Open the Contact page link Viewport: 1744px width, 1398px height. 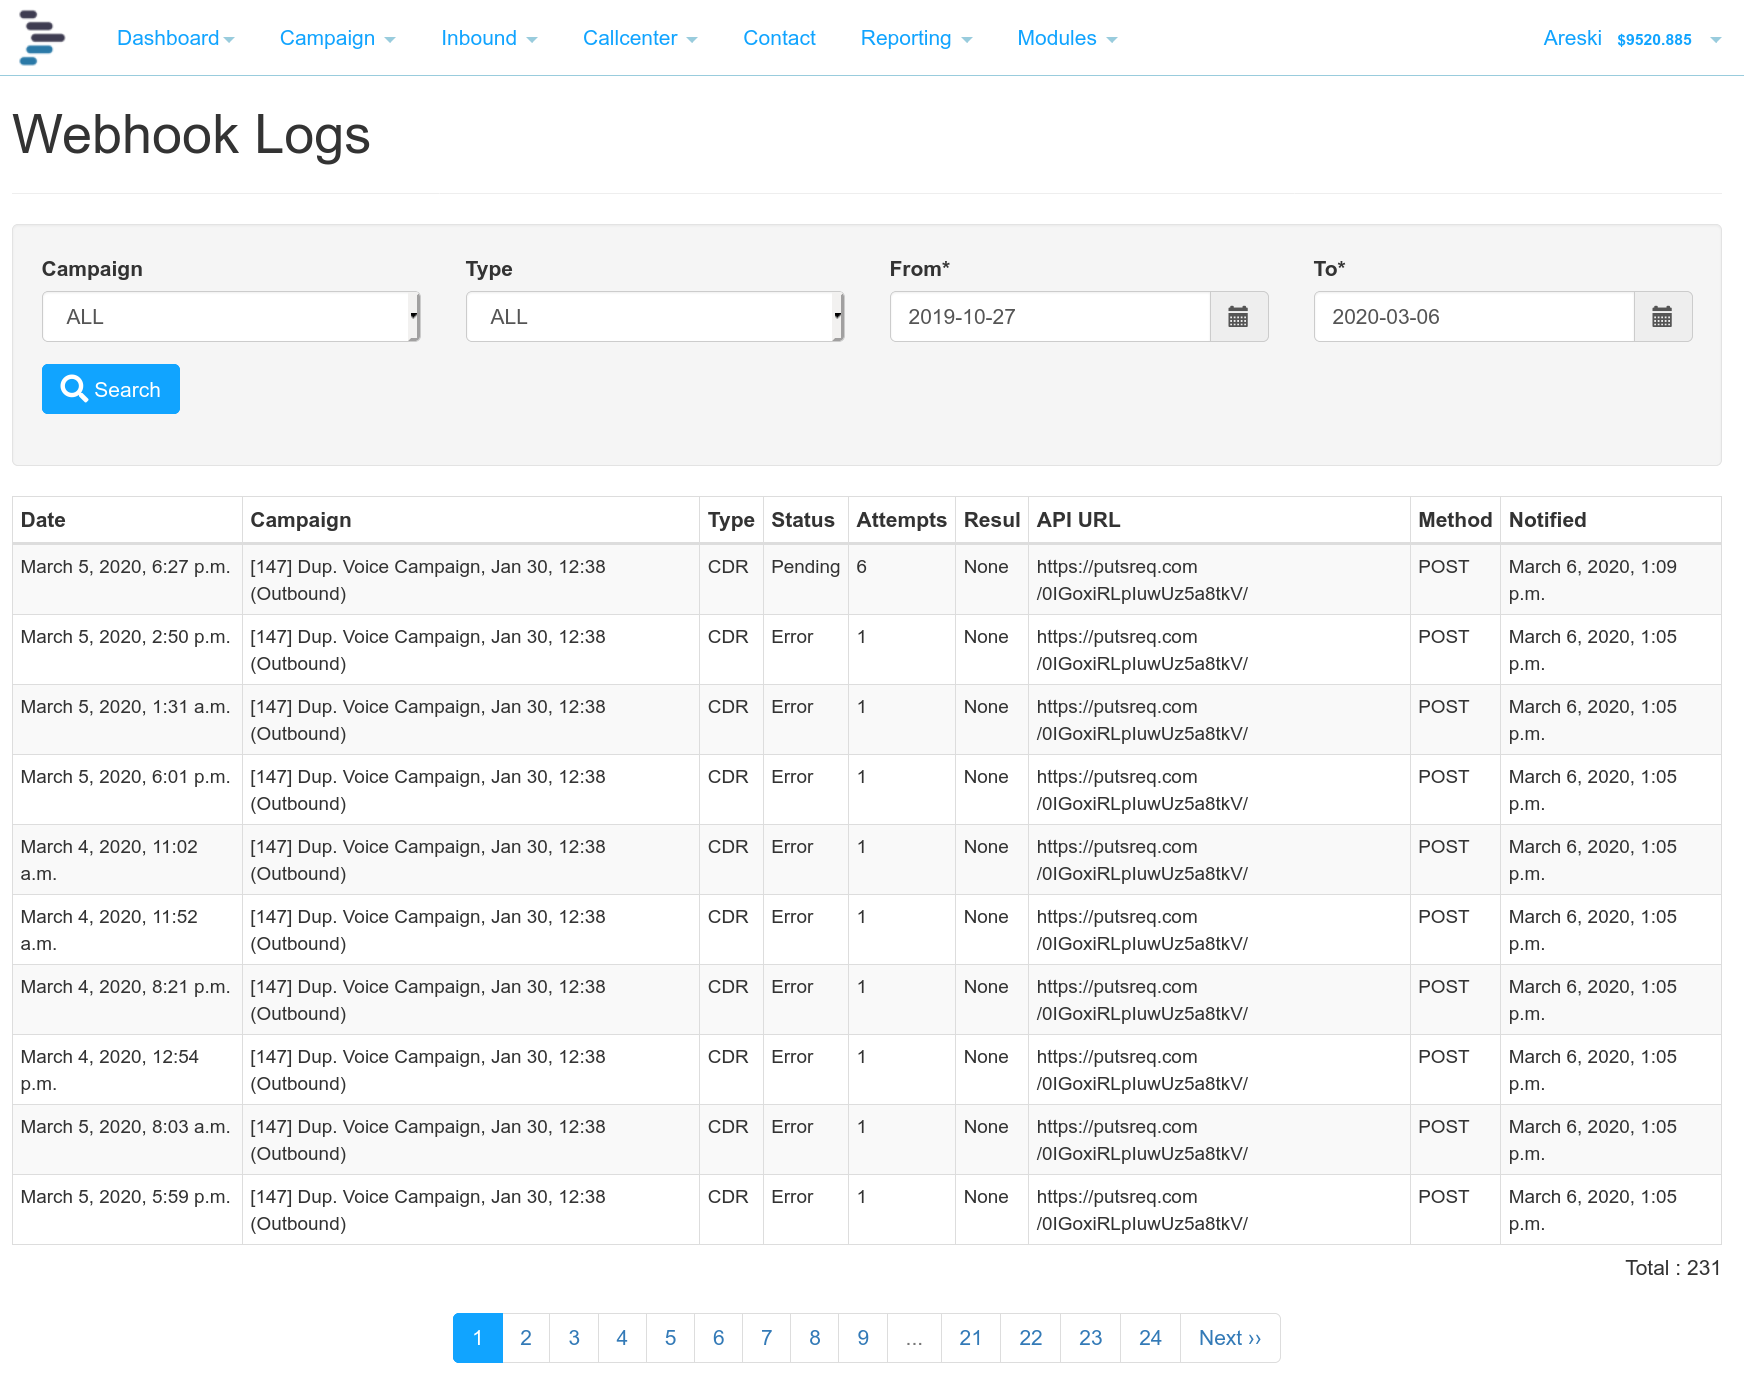779,38
